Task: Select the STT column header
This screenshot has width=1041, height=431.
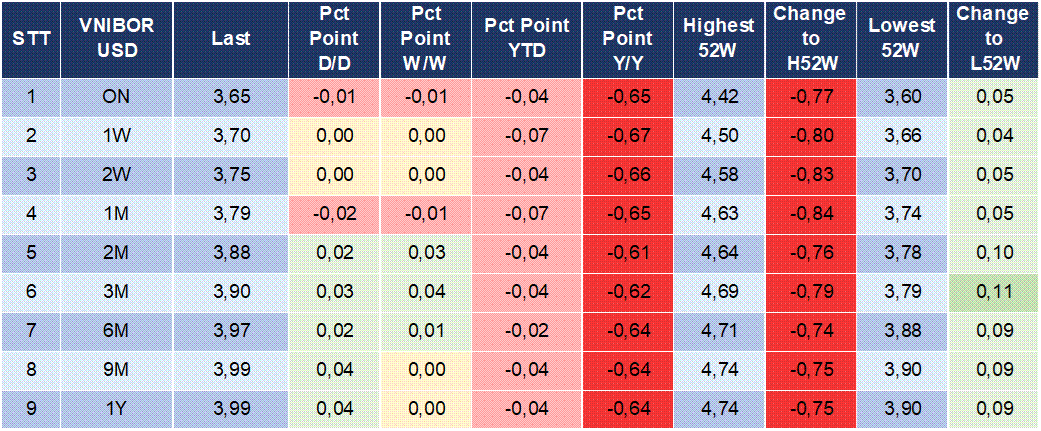Action: click(30, 39)
